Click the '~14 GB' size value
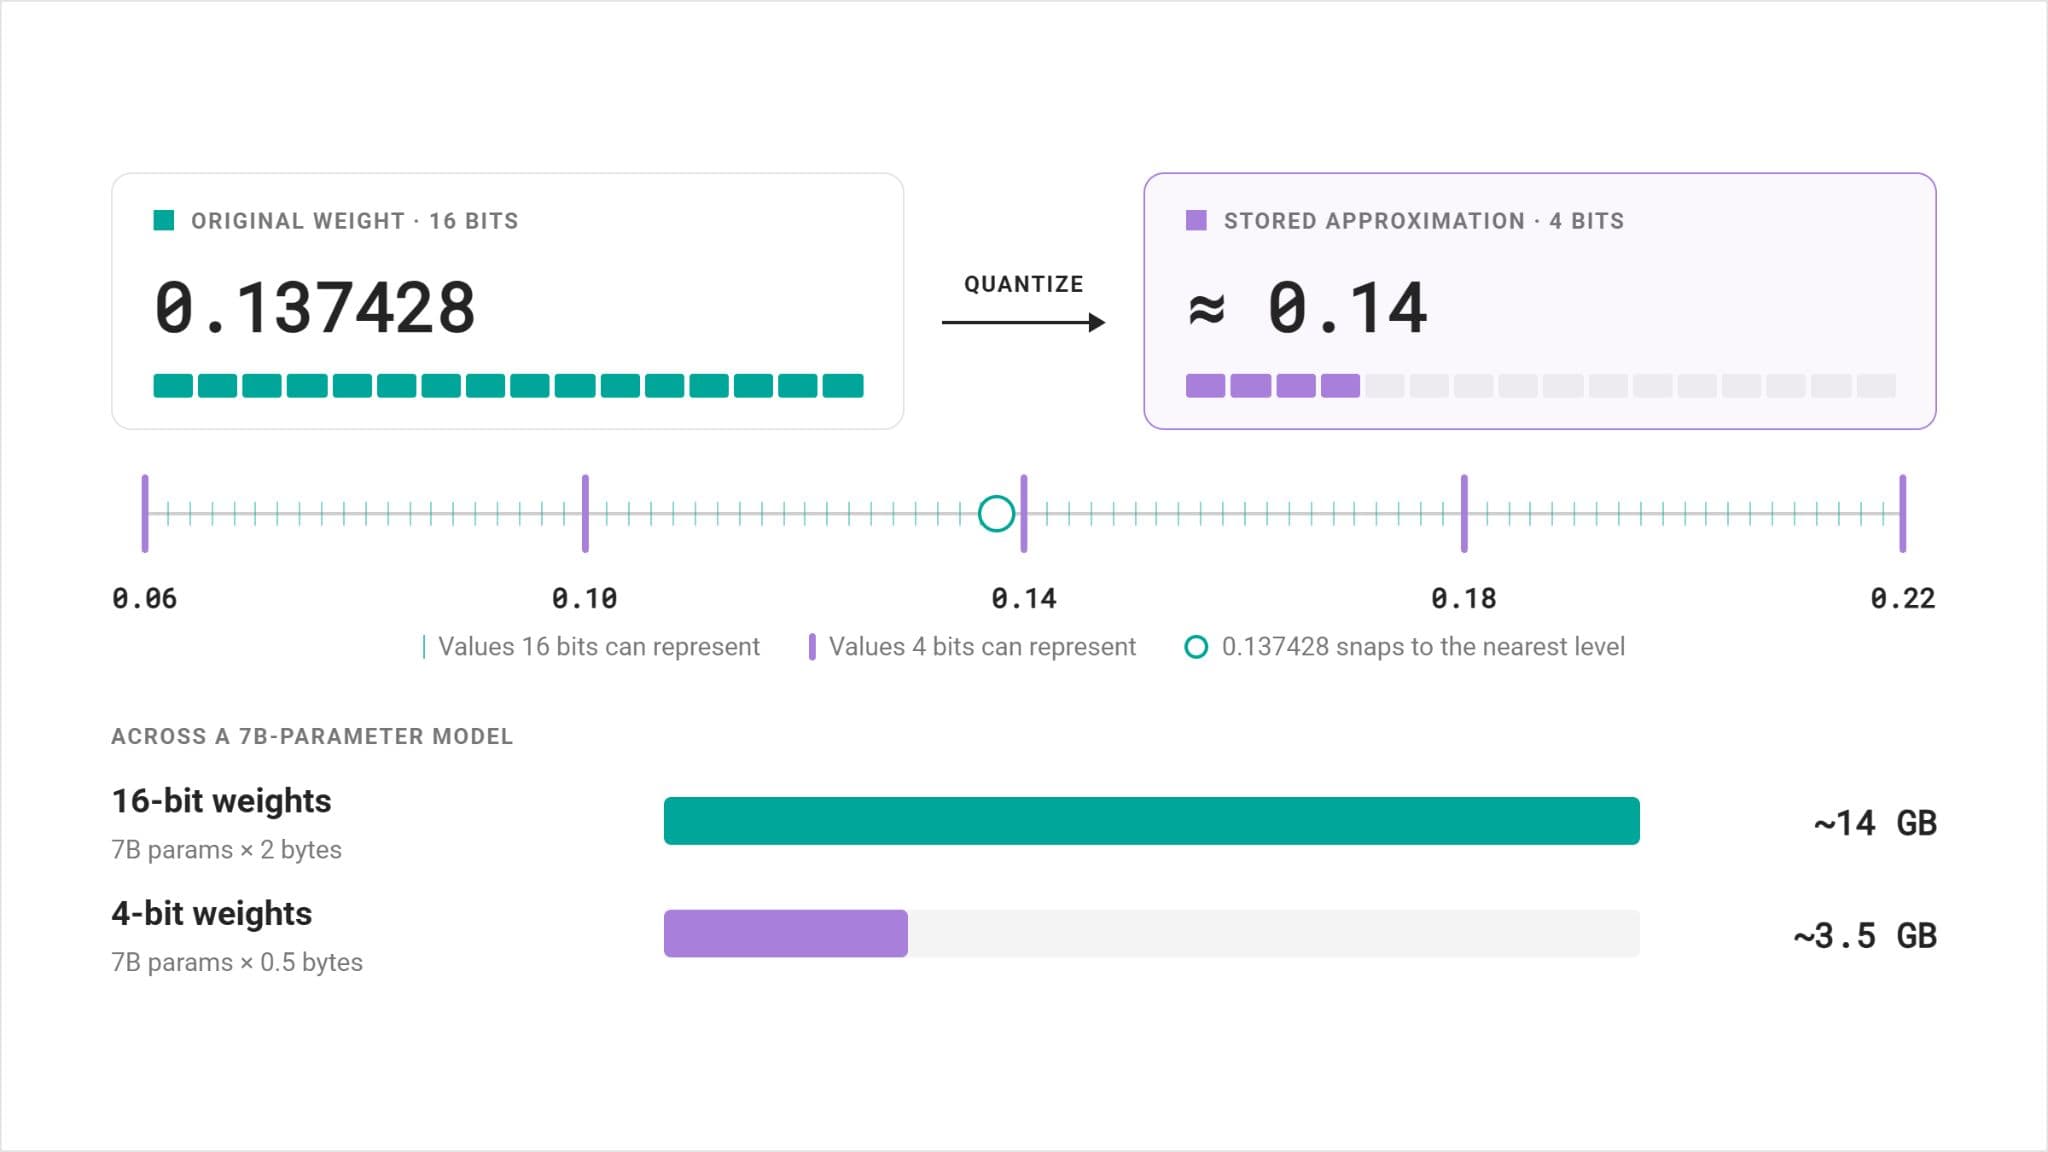The height and width of the screenshot is (1152, 2048). click(1875, 823)
